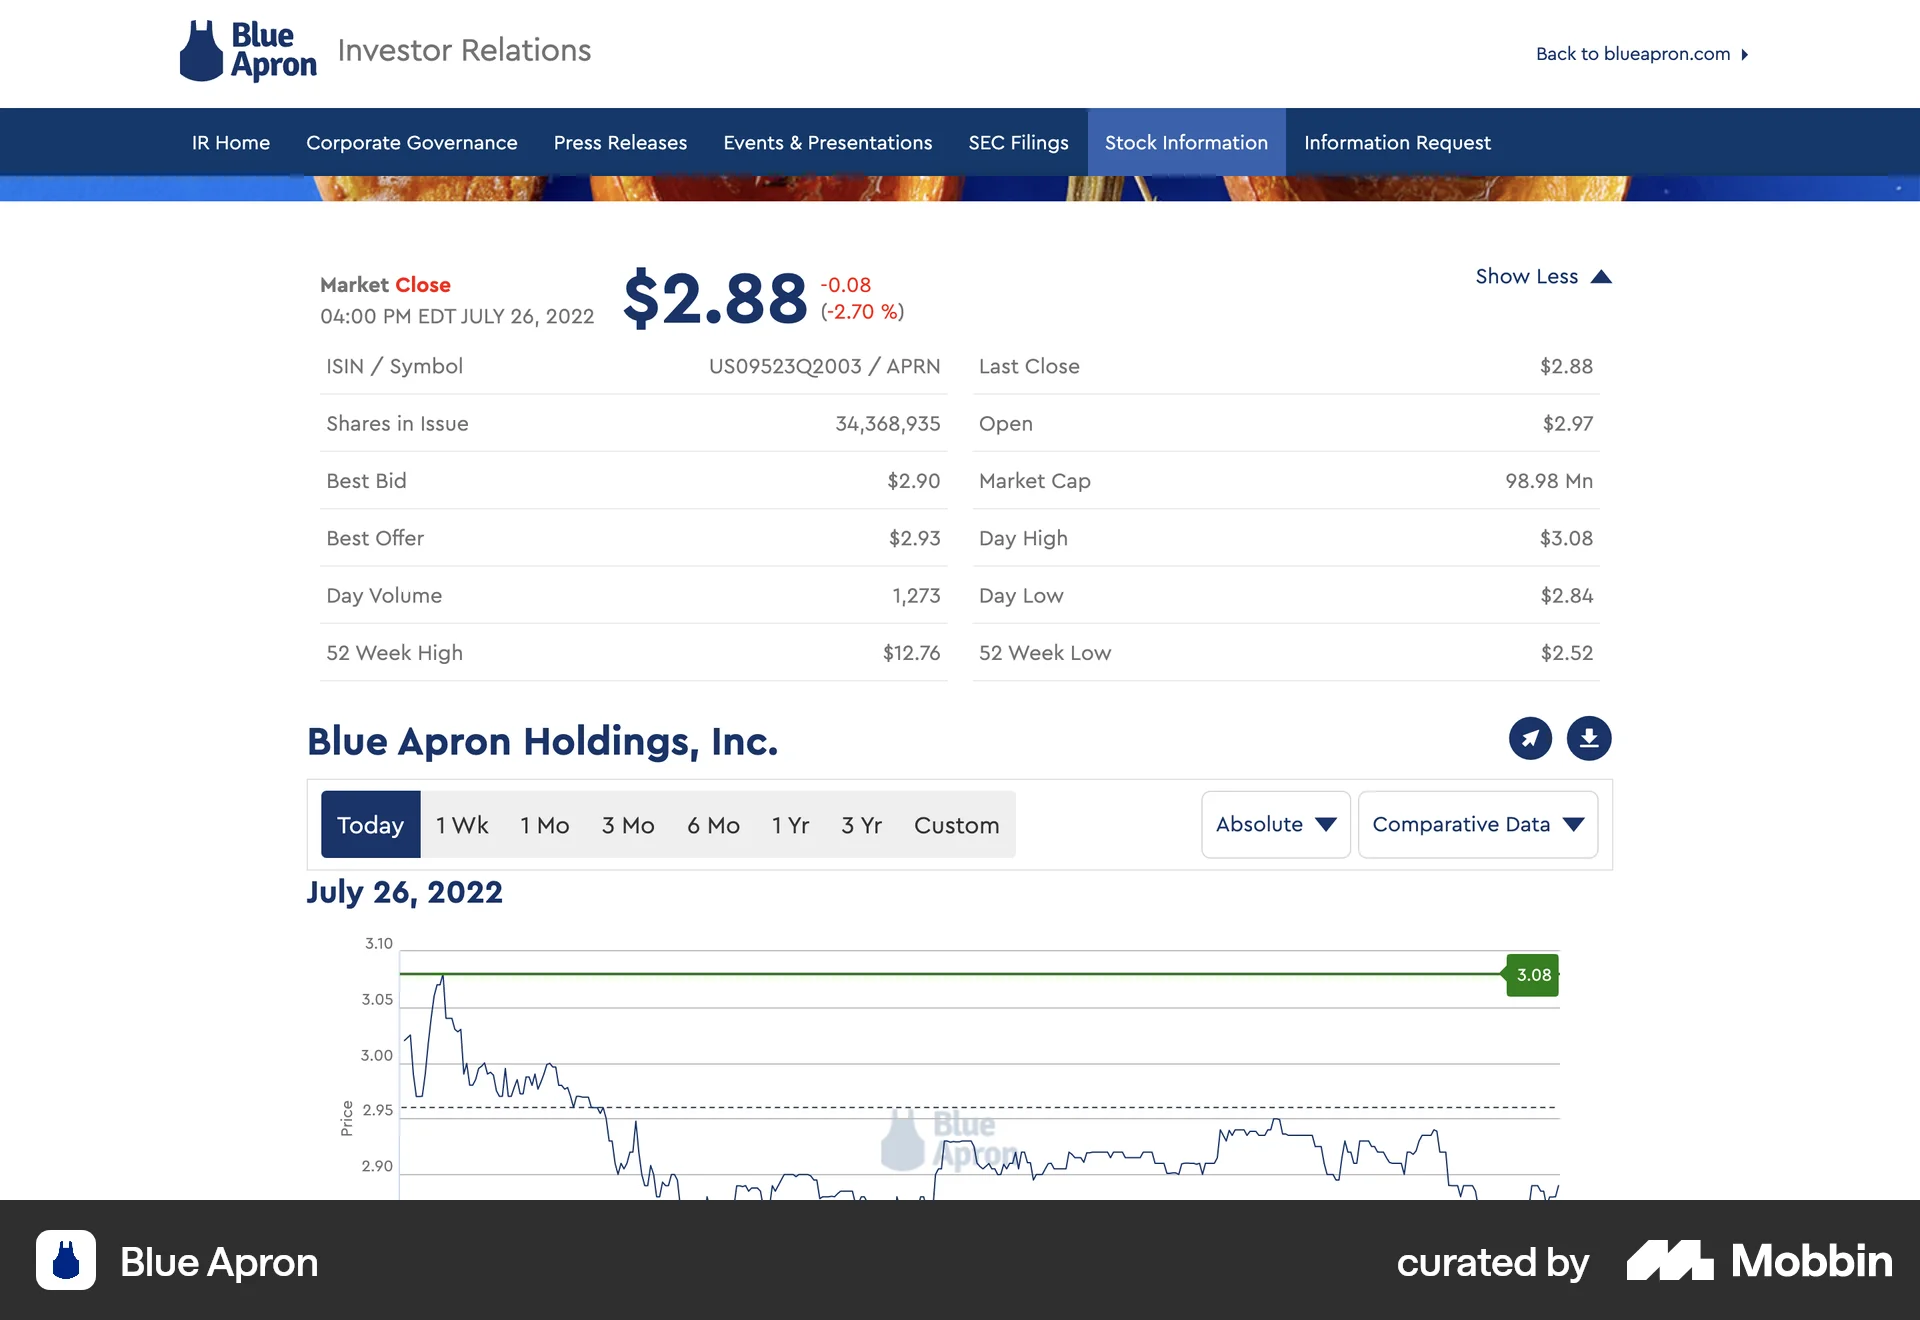Go to Press Releases section
Image resolution: width=1920 pixels, height=1320 pixels.
(620, 142)
